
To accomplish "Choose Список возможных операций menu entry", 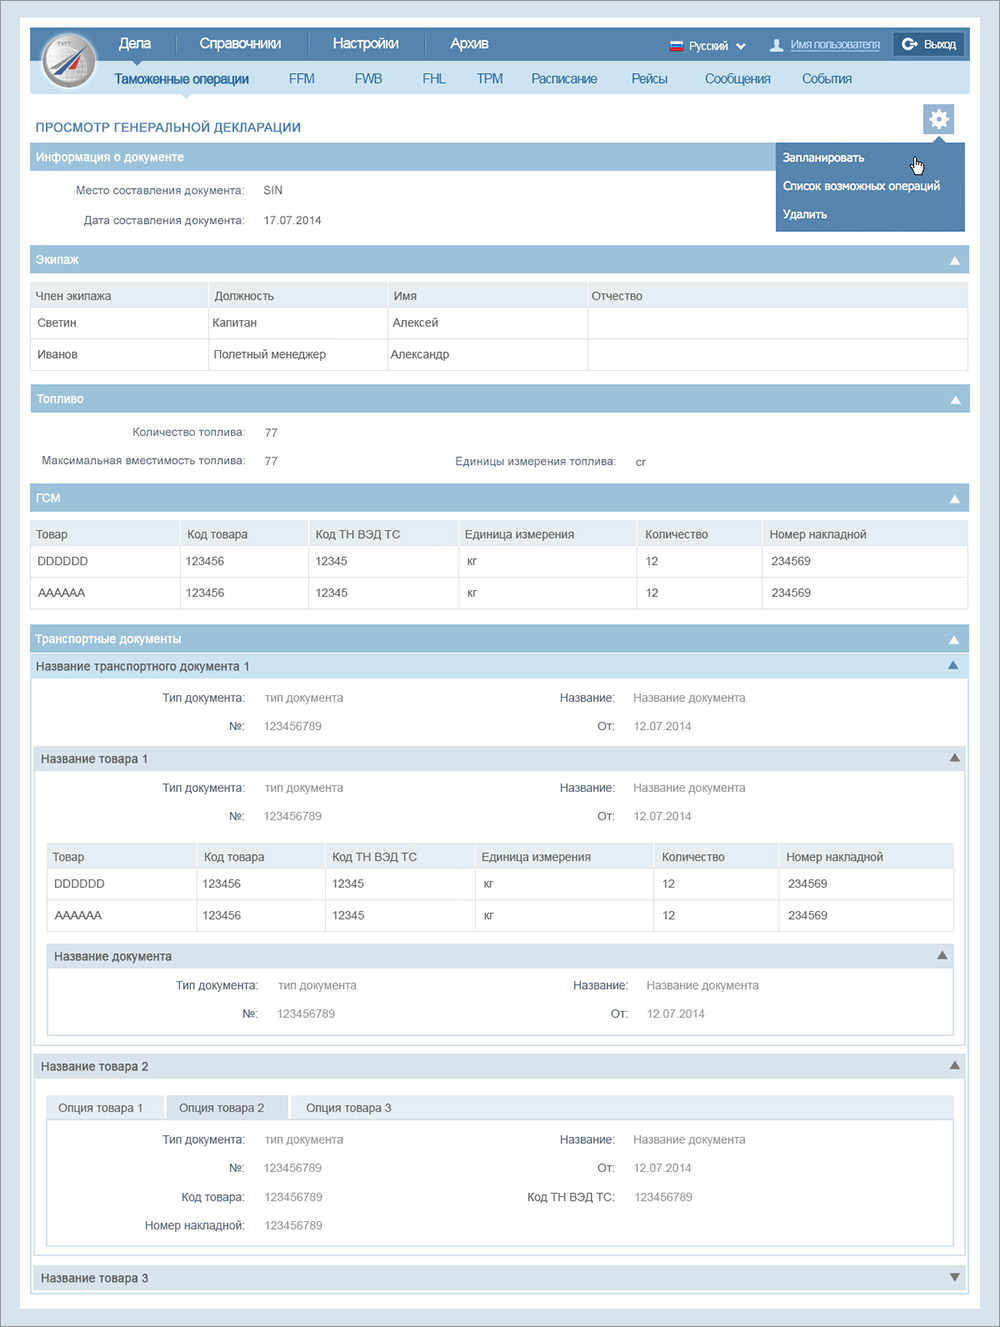I will [861, 186].
